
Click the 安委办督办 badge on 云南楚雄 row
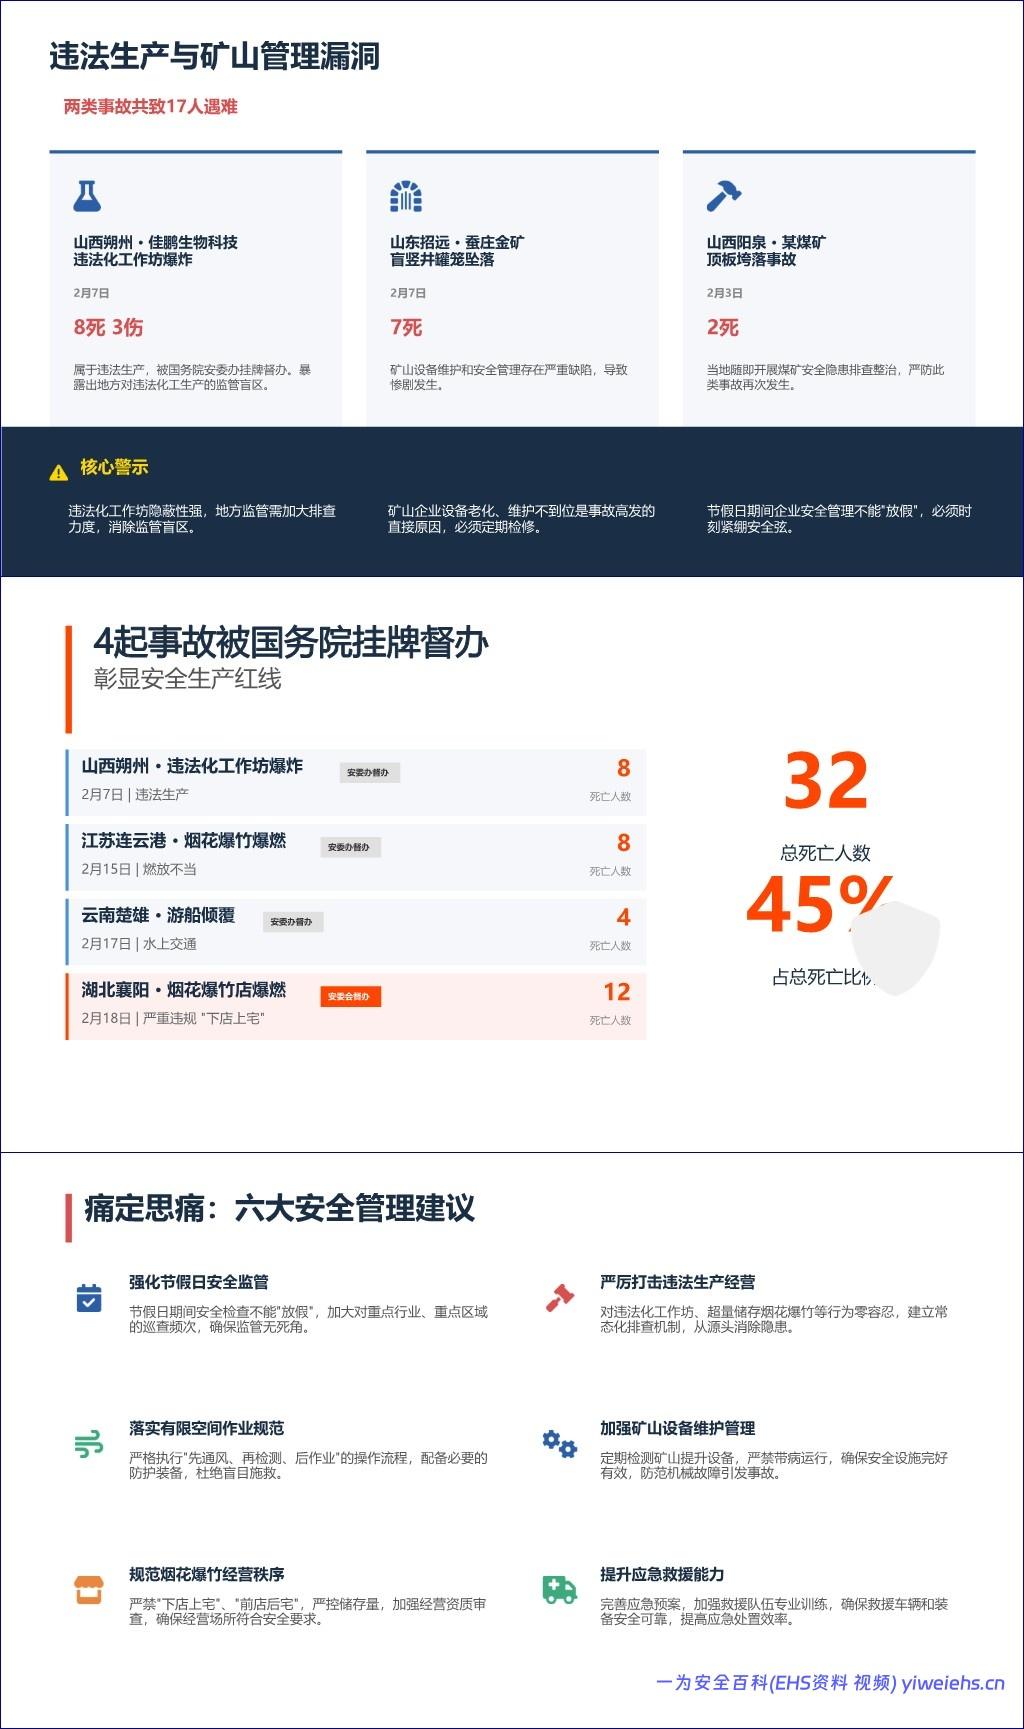point(292,922)
